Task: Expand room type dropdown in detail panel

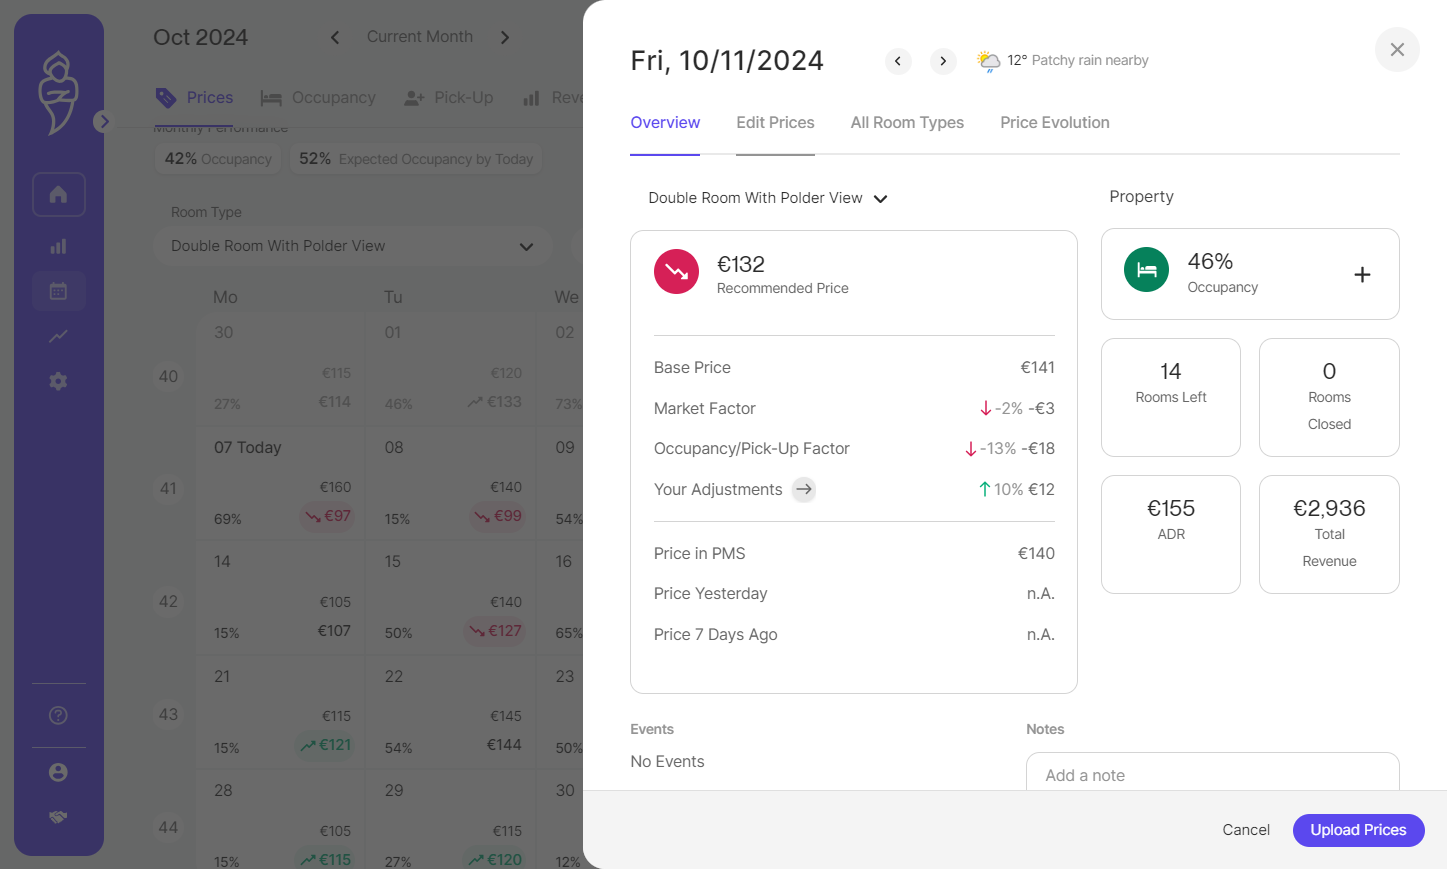Action: point(768,198)
